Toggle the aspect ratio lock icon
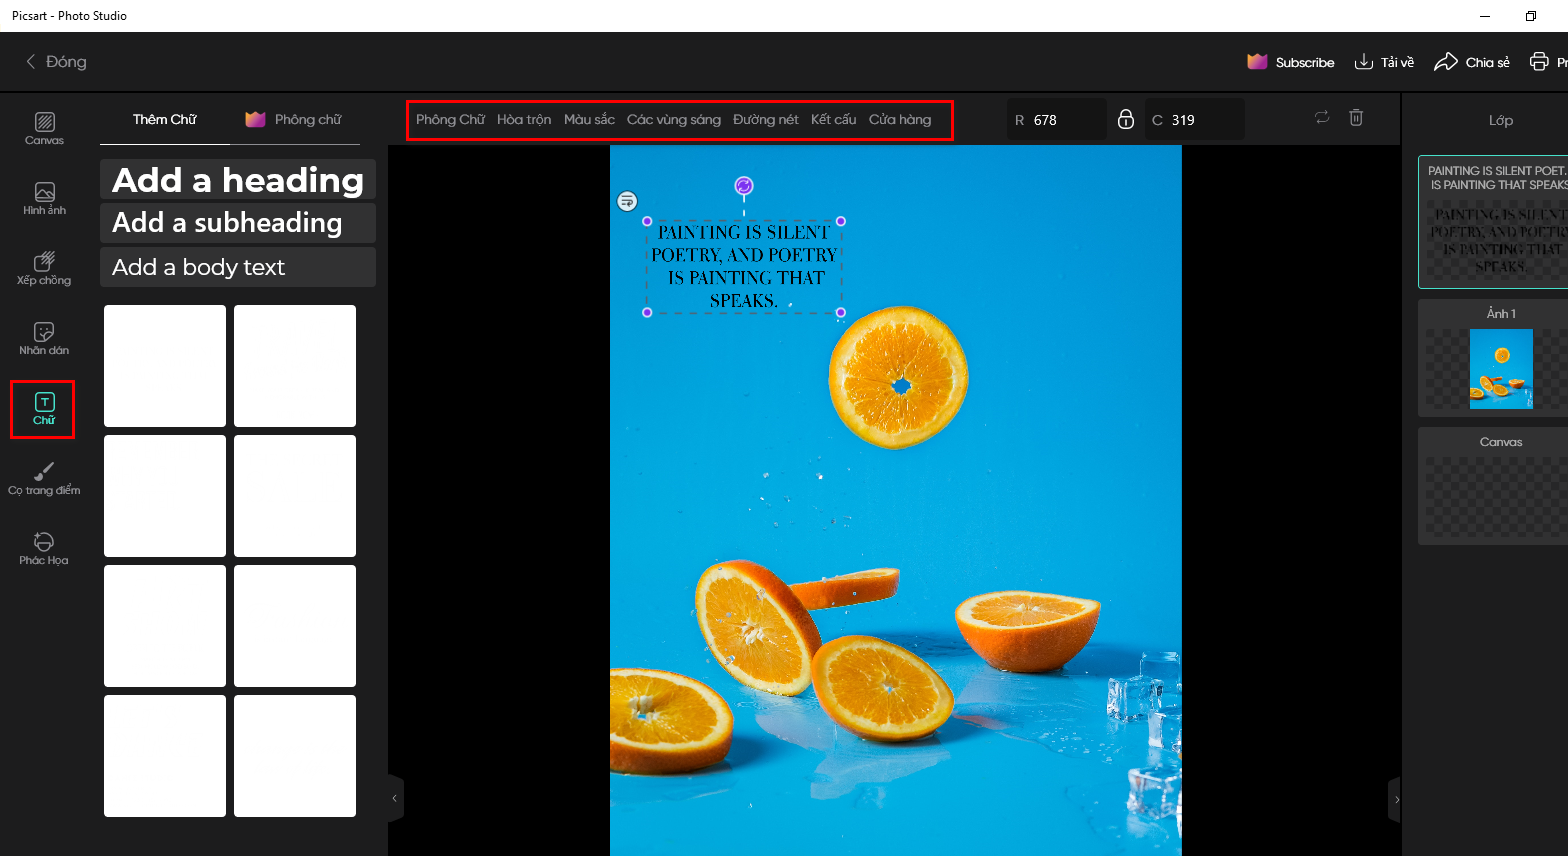 1126,119
